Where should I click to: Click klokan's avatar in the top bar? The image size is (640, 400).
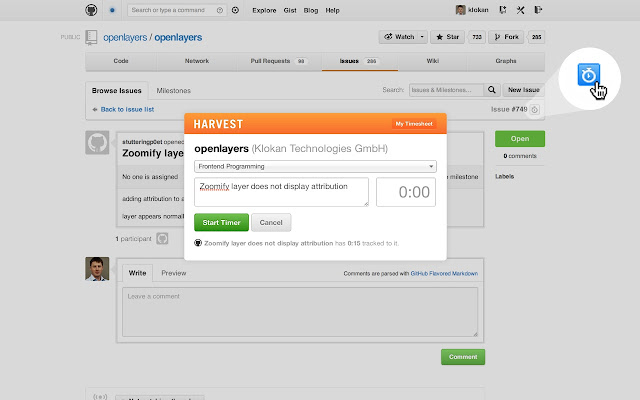coord(460,10)
